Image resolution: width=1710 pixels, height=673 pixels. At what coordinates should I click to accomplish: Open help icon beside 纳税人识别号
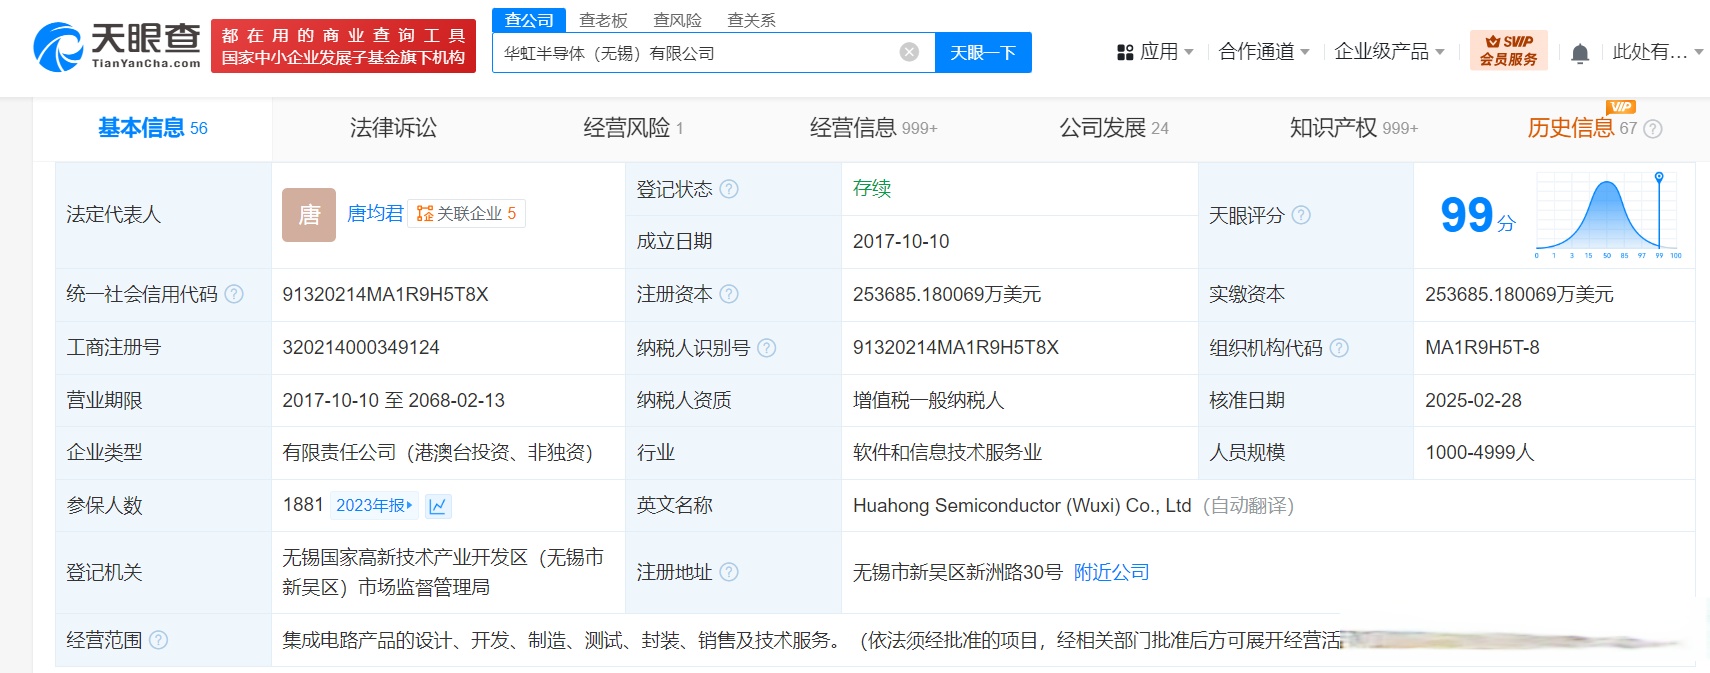coord(767,348)
